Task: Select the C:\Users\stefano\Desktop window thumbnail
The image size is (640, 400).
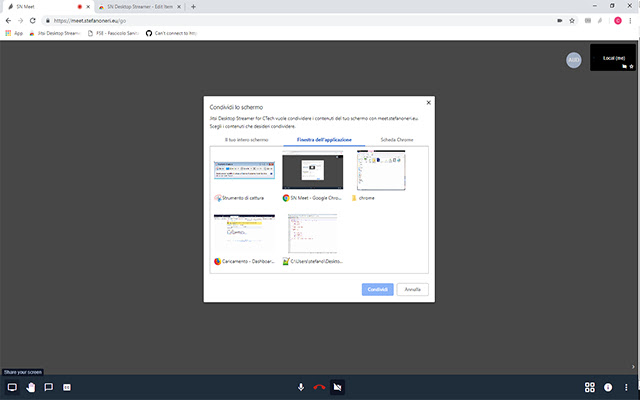Action: 313,233
